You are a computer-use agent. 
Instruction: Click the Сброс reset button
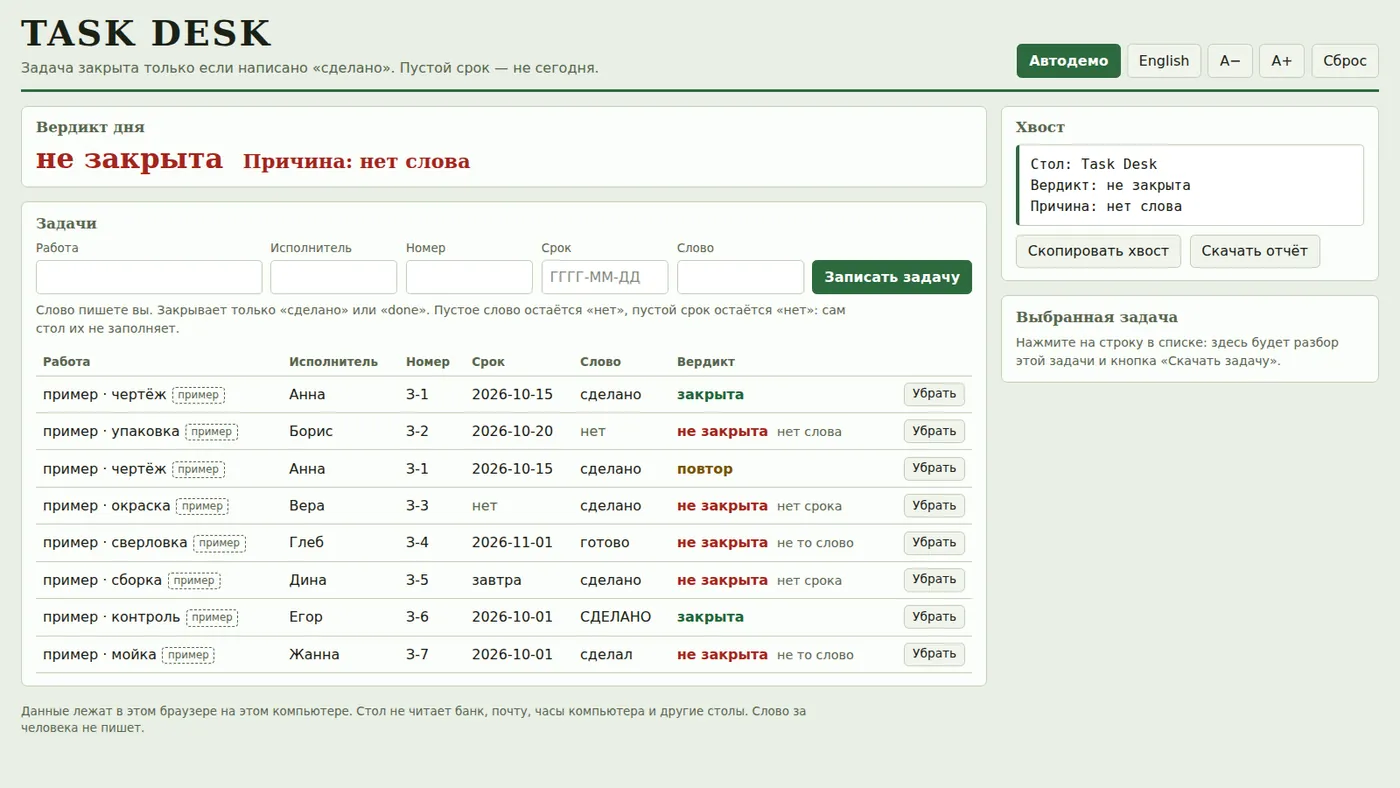click(x=1345, y=61)
